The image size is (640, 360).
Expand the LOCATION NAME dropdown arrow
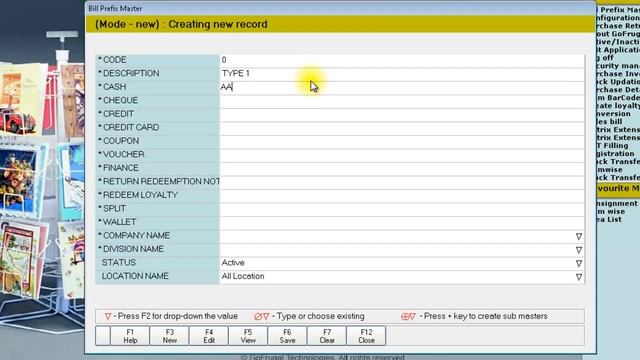pos(578,277)
